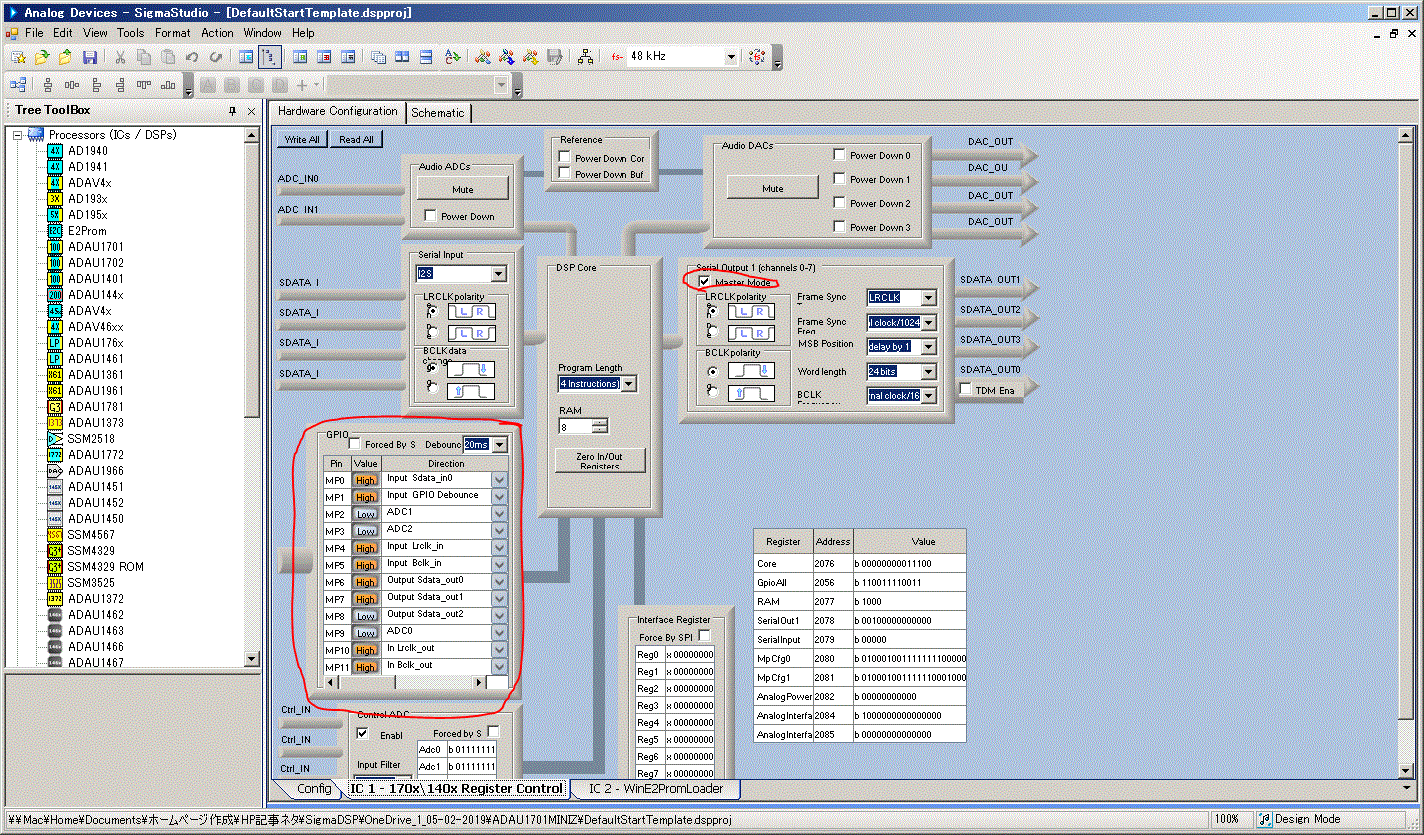Select ADAU1701 in the processor tree
The image size is (1424, 835).
click(96, 247)
